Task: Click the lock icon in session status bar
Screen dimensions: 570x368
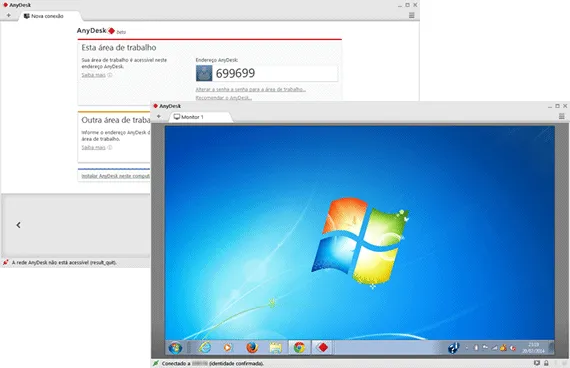Action: click(546, 363)
